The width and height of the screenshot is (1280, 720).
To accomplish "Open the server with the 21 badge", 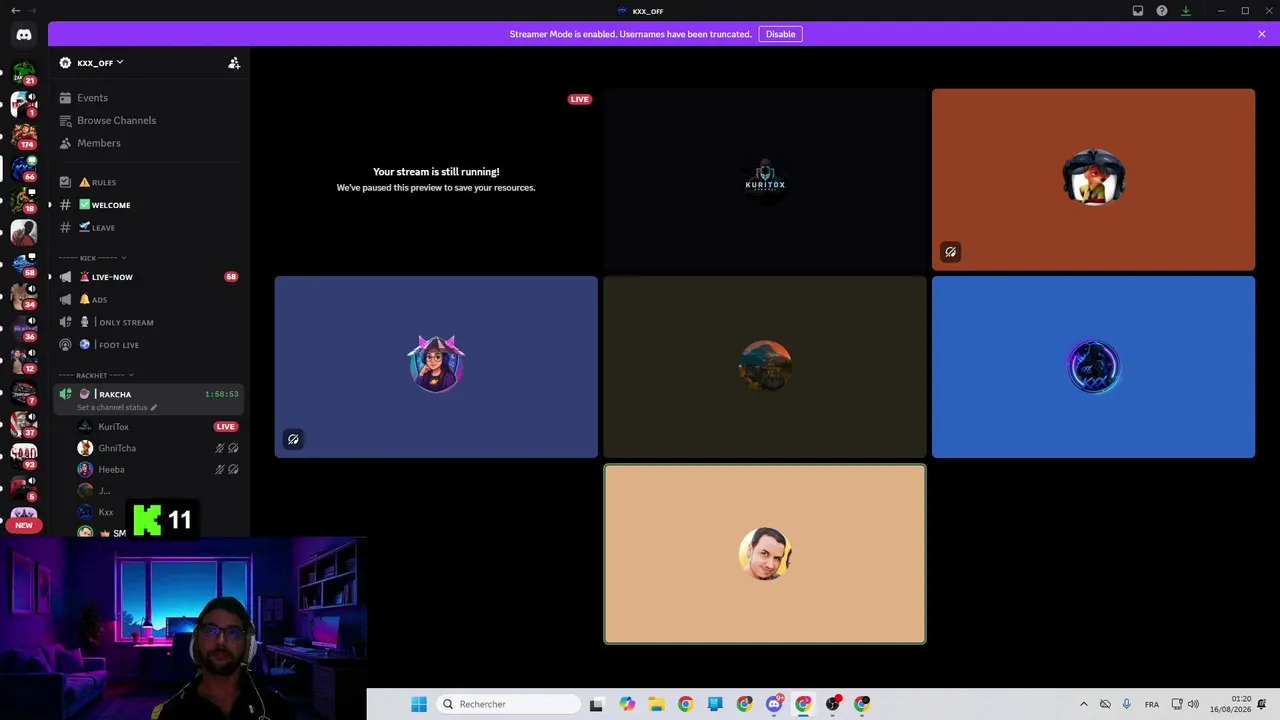I will coord(24,73).
